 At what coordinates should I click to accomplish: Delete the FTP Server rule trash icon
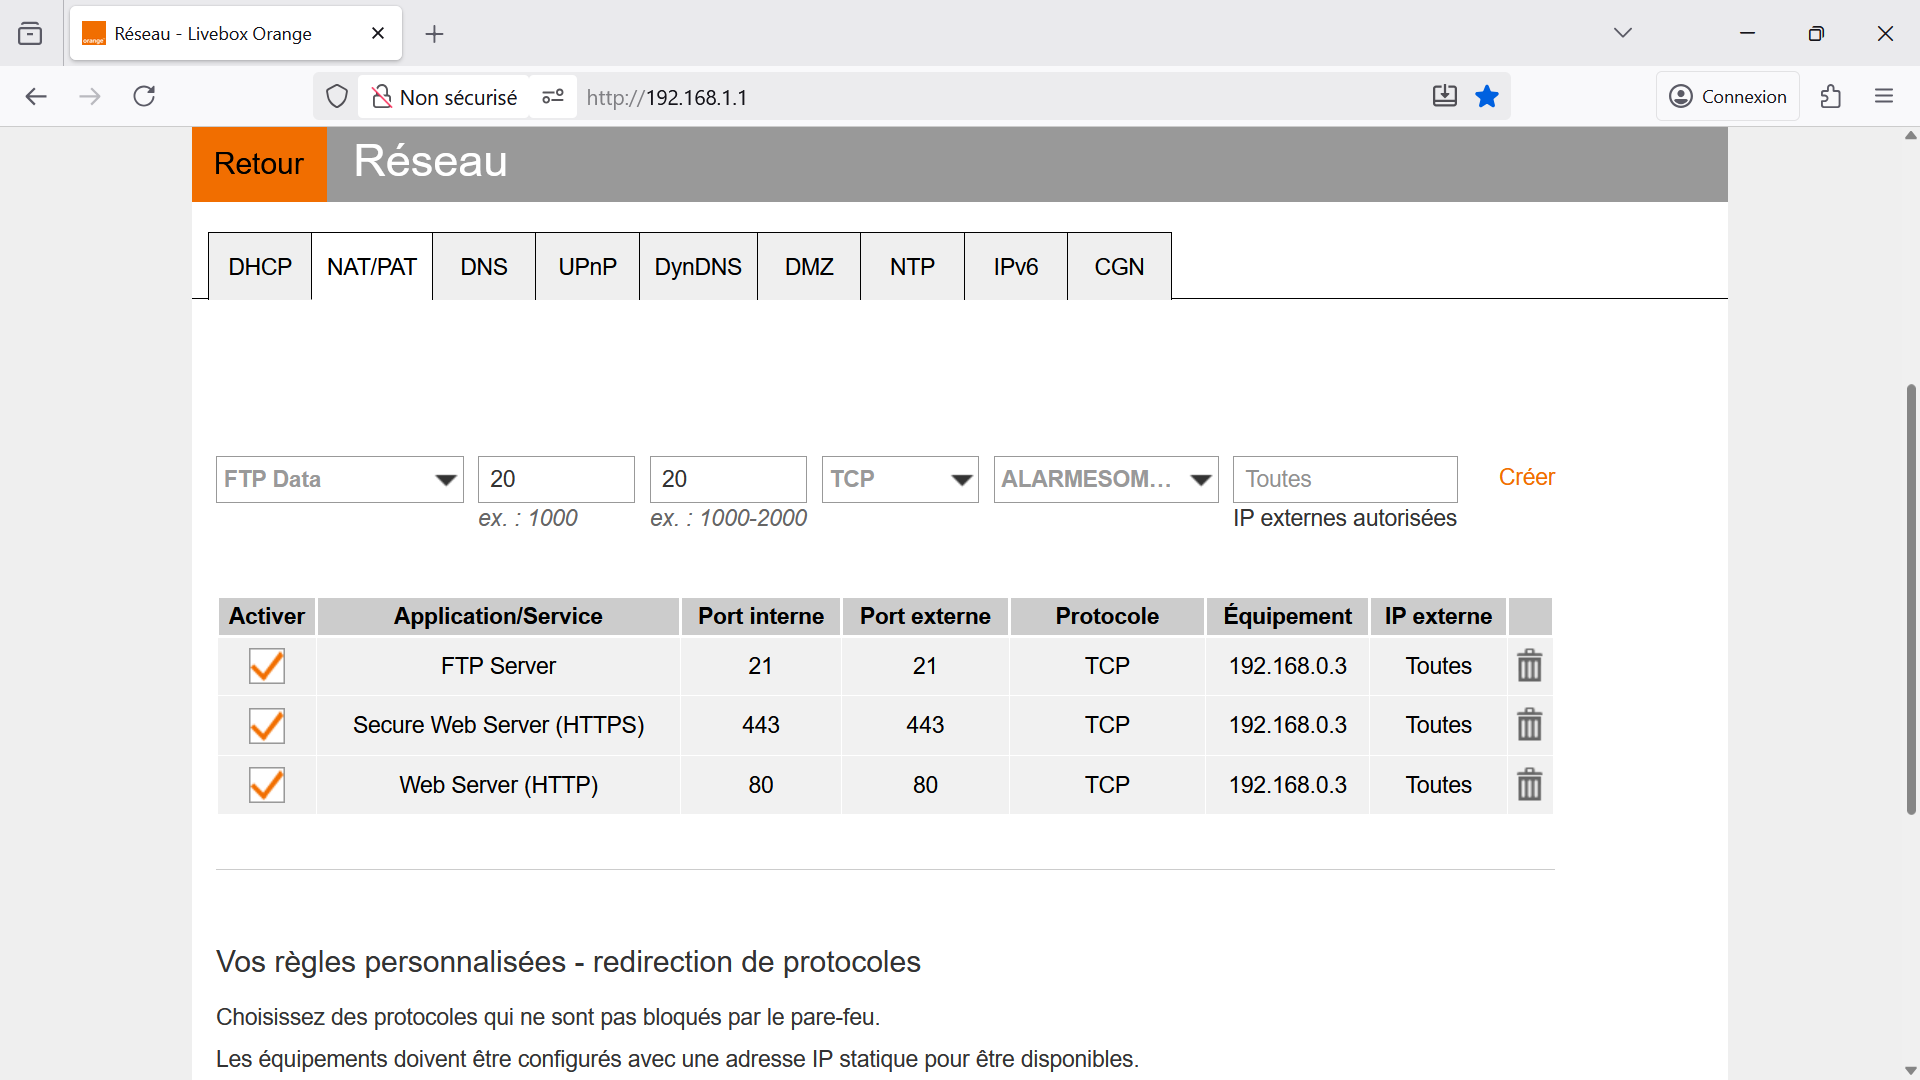(x=1529, y=666)
